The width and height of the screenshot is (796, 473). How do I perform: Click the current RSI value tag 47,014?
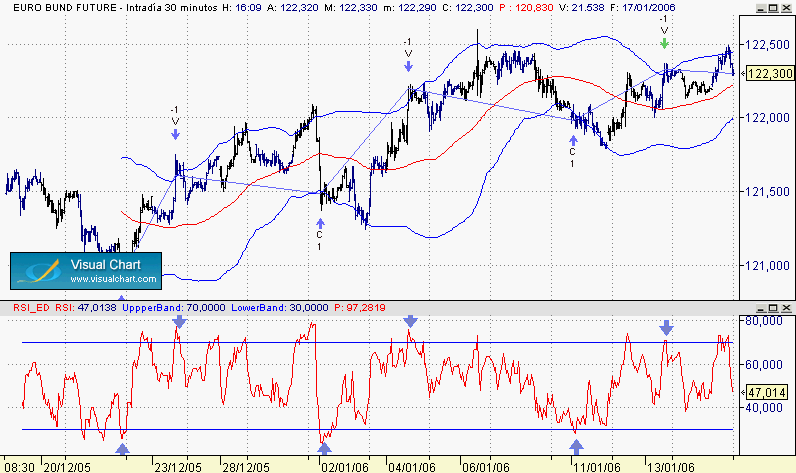coord(768,392)
